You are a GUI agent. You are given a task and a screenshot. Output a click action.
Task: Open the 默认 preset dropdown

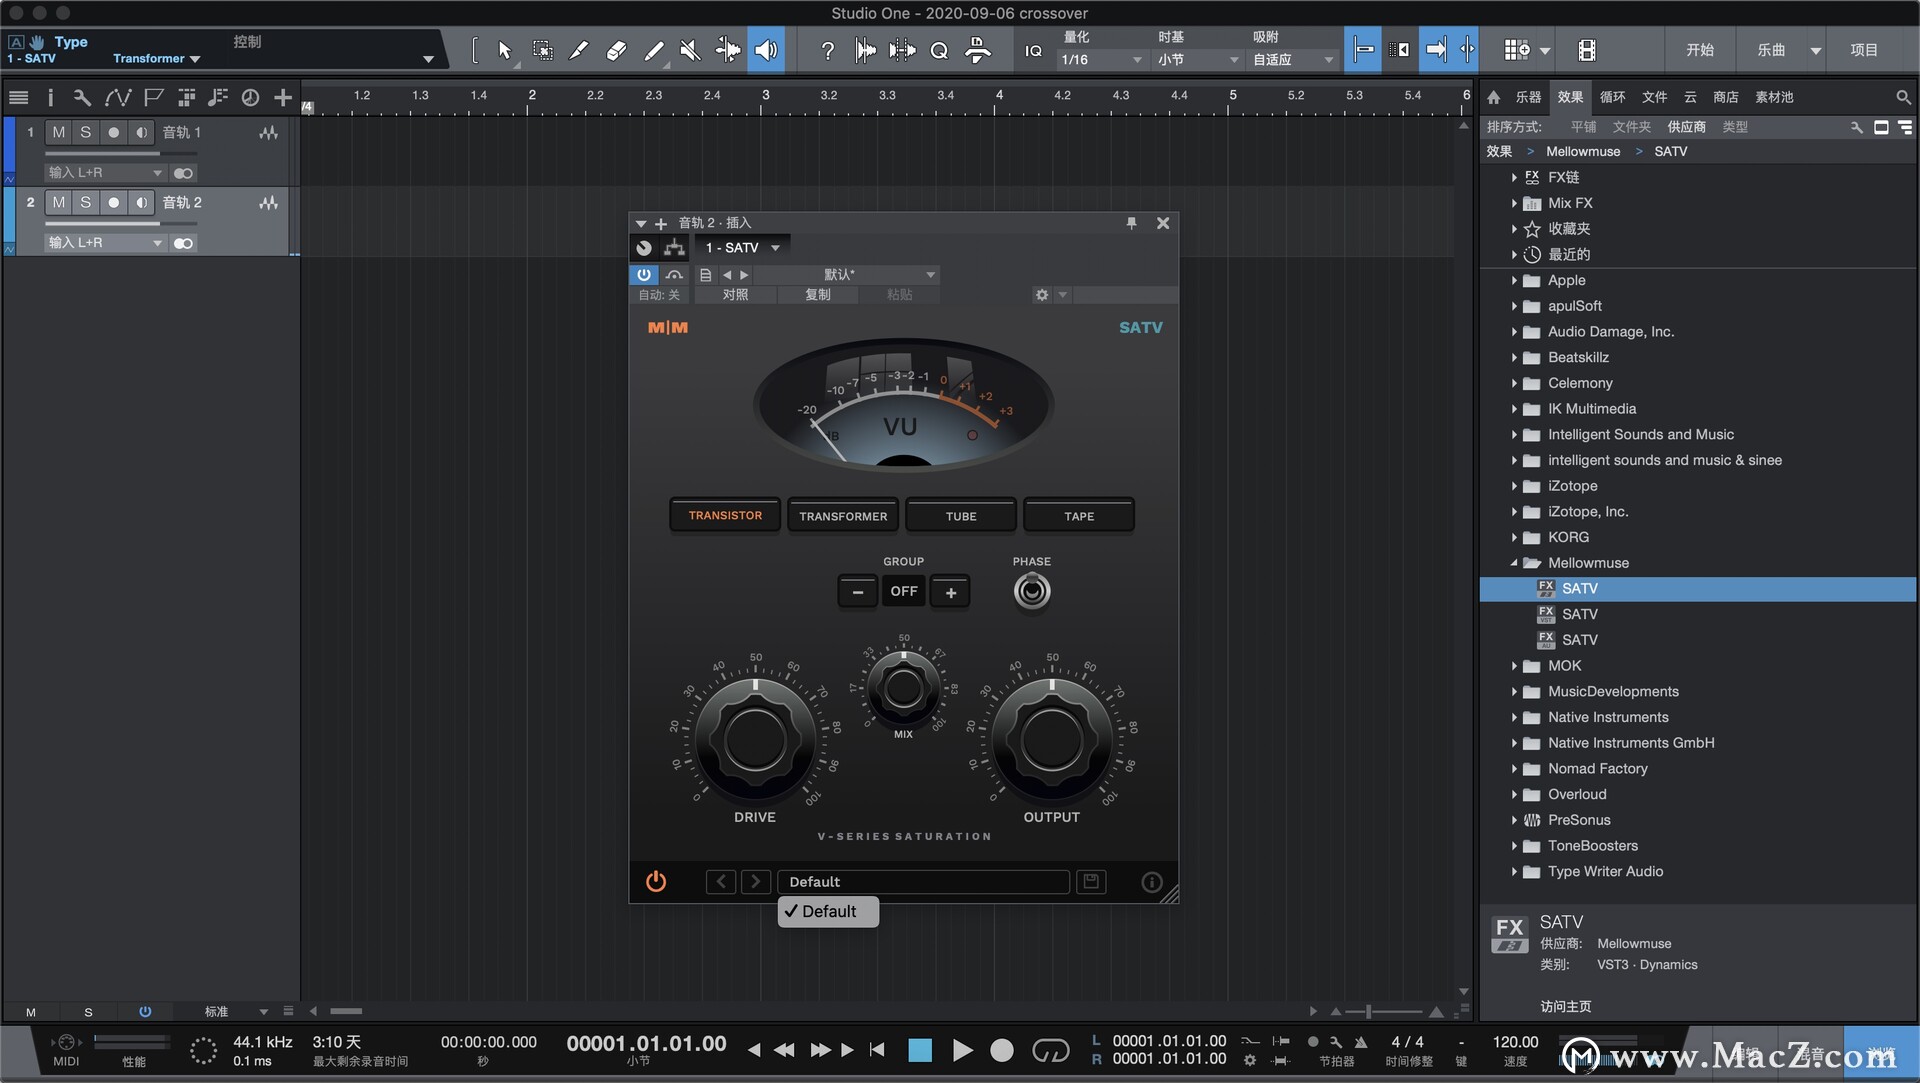point(847,274)
